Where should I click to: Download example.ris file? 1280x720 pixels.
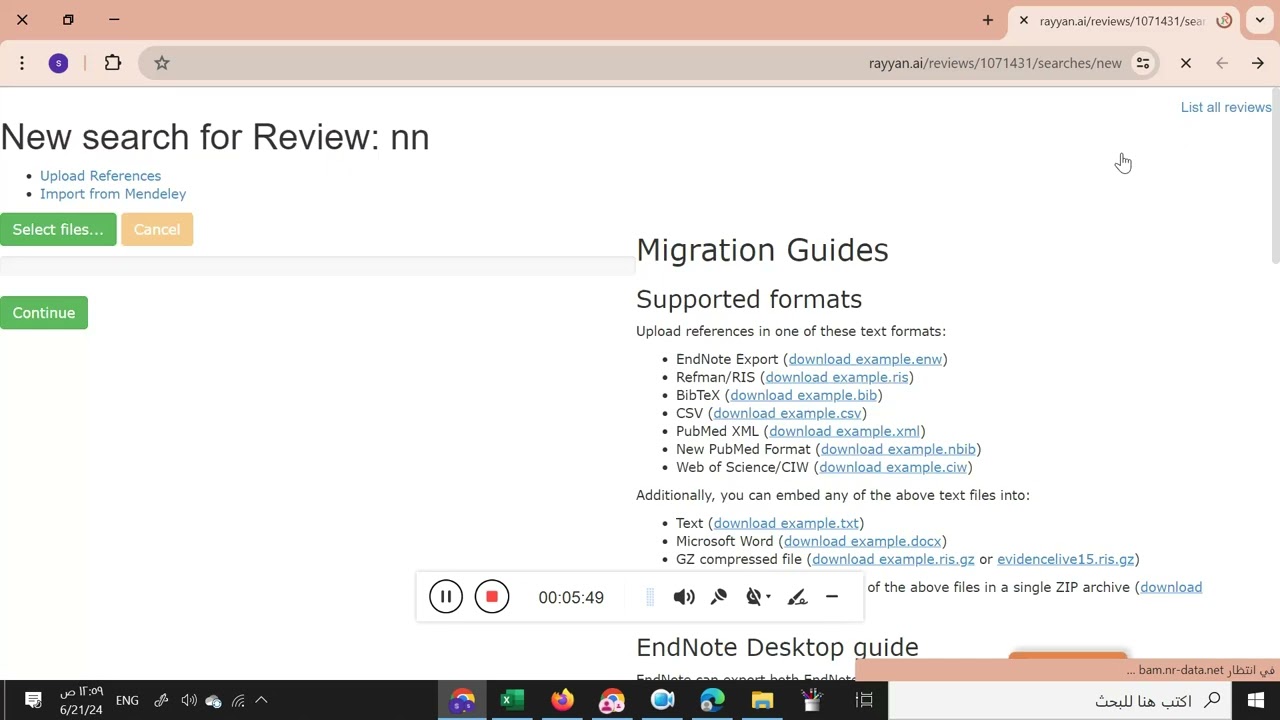837,377
